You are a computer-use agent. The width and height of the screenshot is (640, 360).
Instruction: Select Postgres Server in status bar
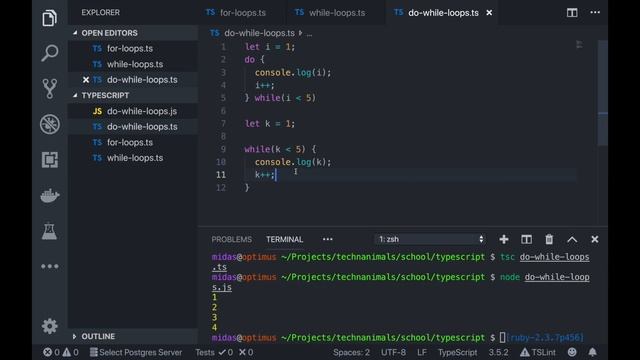[x=136, y=352]
